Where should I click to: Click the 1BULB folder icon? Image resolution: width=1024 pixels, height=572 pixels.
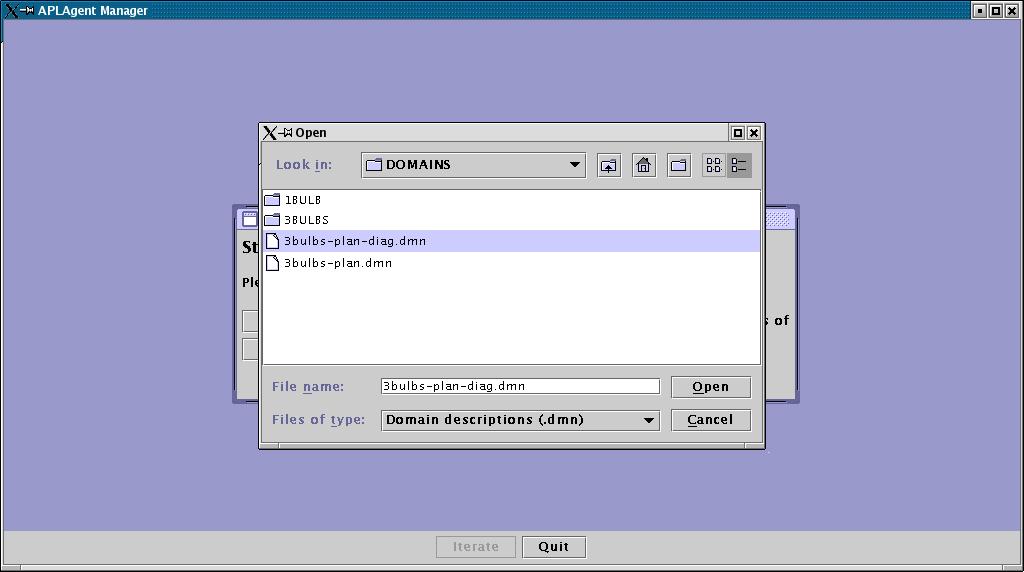coord(272,200)
